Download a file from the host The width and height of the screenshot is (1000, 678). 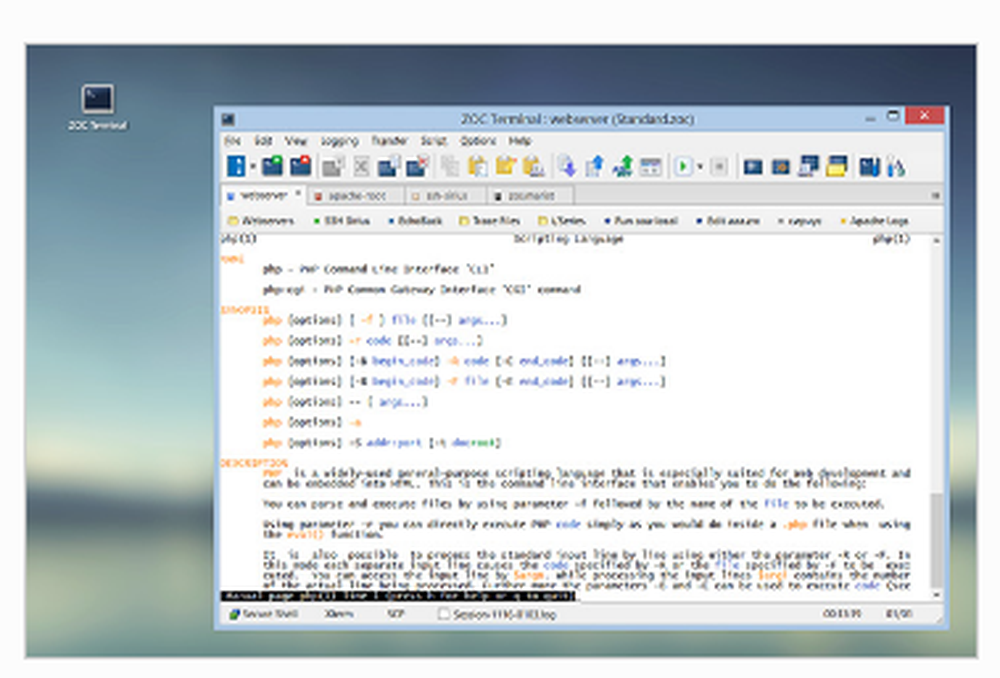tap(566, 166)
